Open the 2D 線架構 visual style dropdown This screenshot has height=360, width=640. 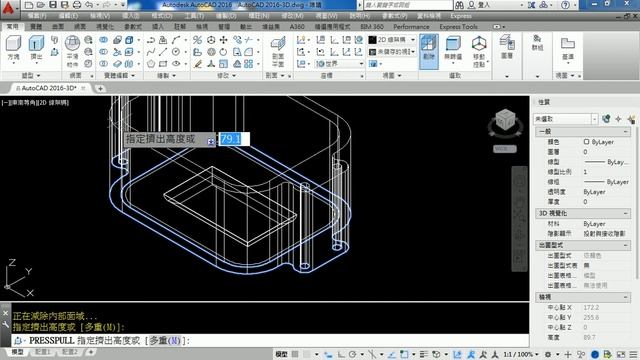coord(392,40)
